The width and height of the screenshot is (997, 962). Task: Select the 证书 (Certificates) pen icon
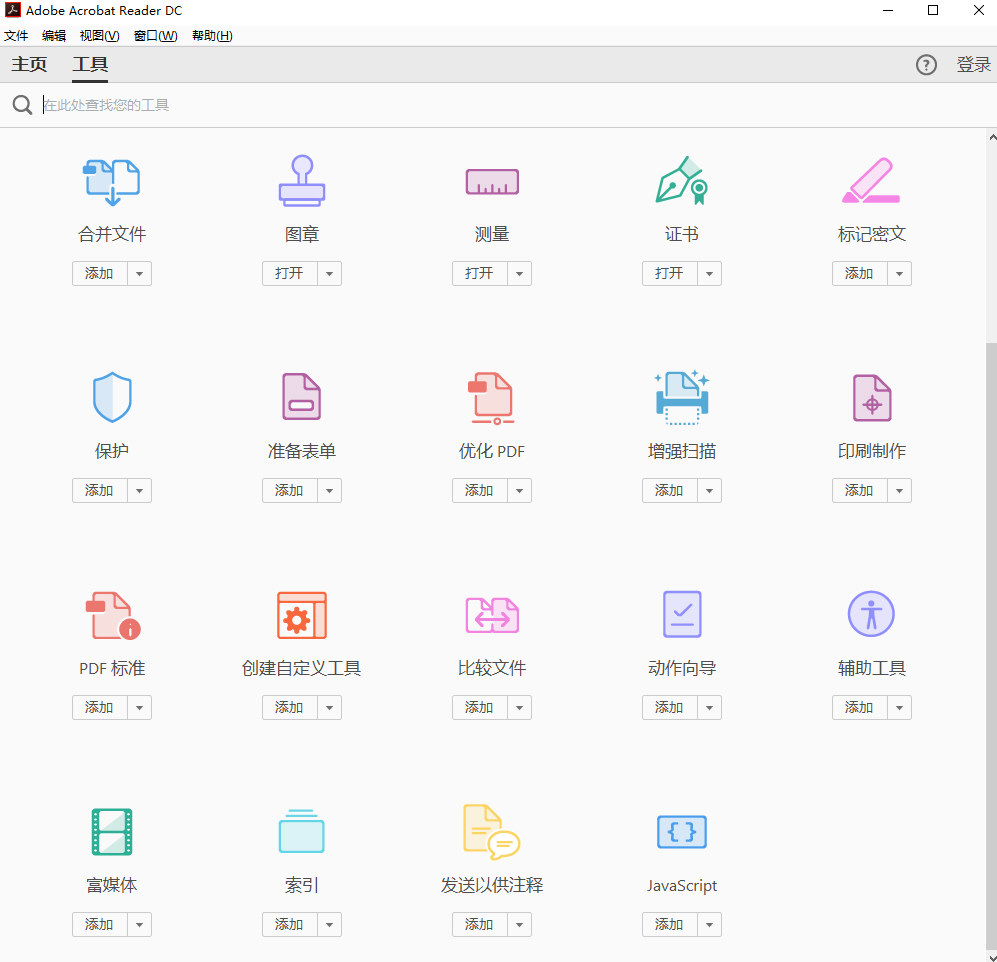pos(682,181)
